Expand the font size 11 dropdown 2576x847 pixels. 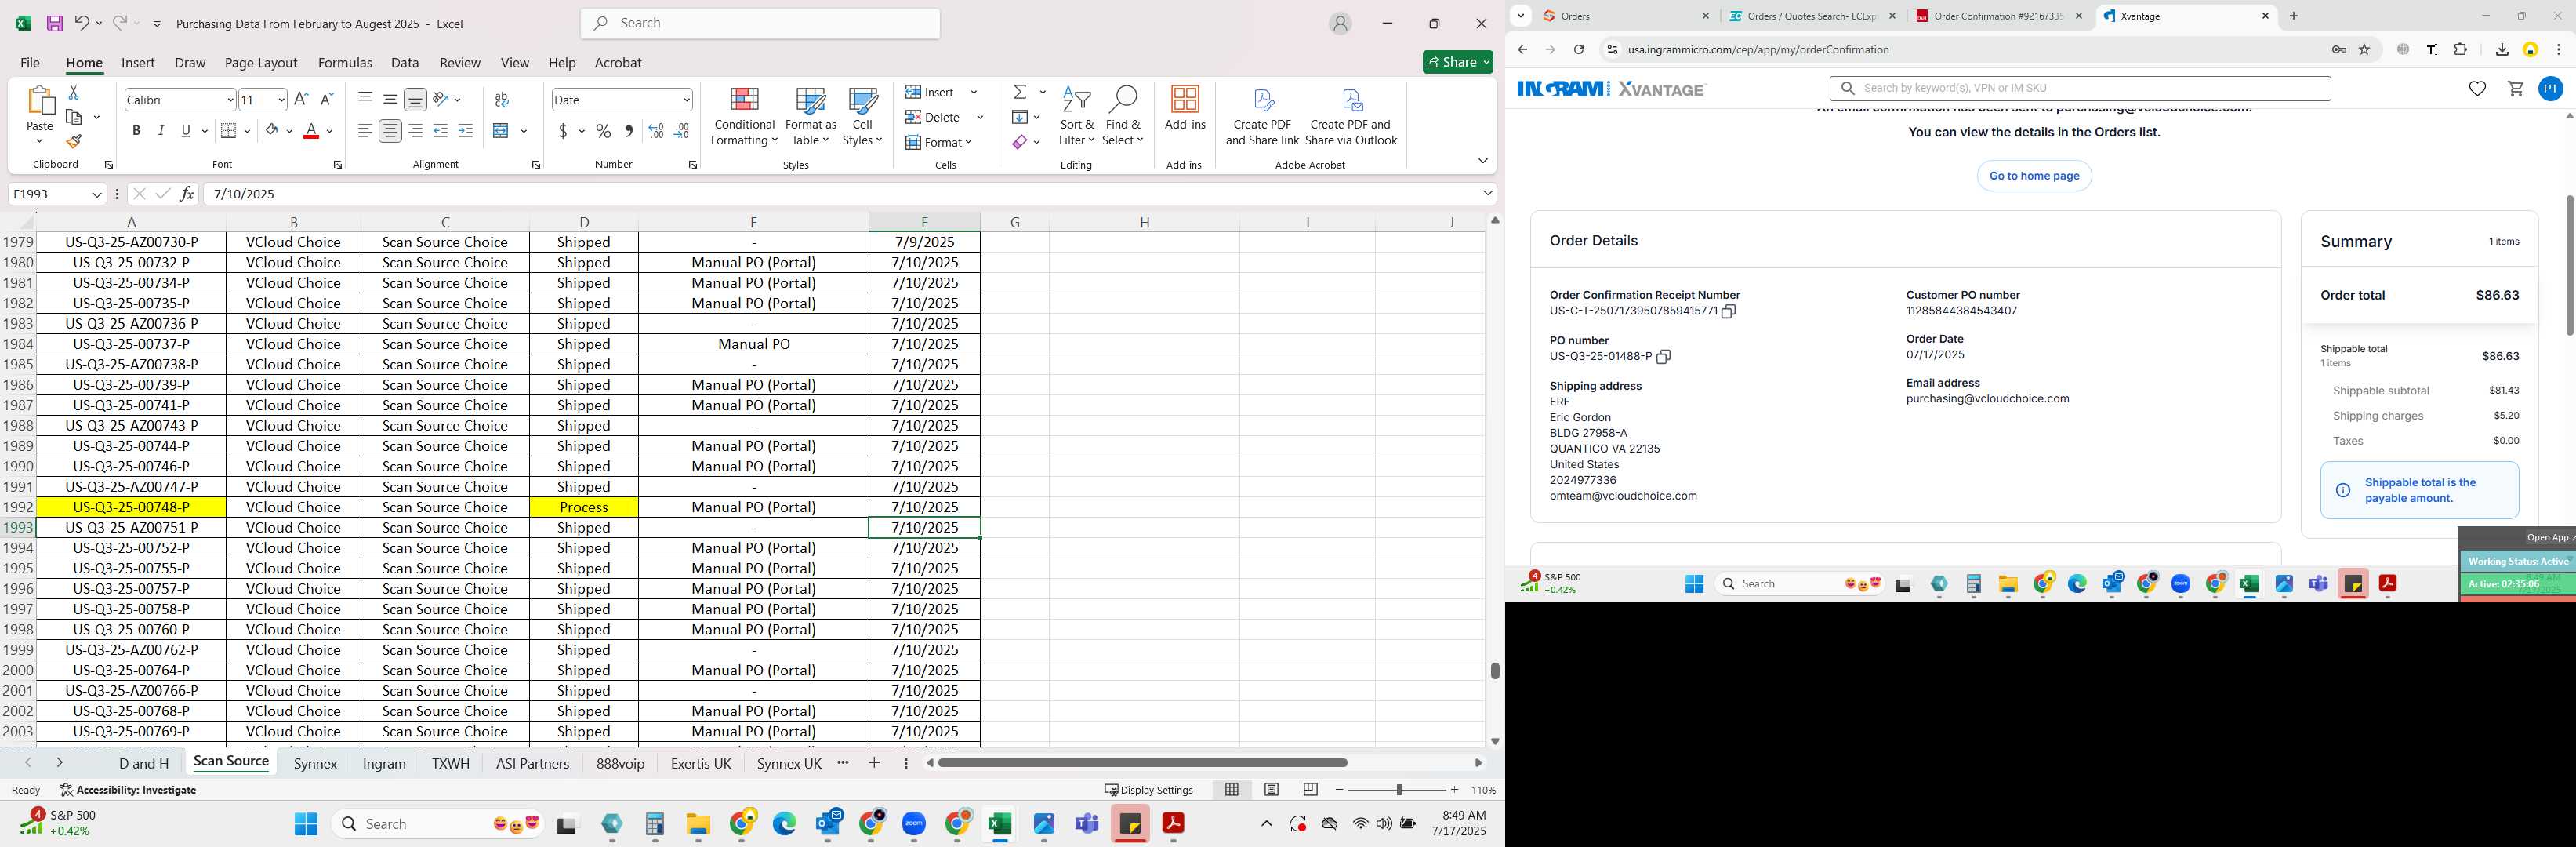coord(281,99)
